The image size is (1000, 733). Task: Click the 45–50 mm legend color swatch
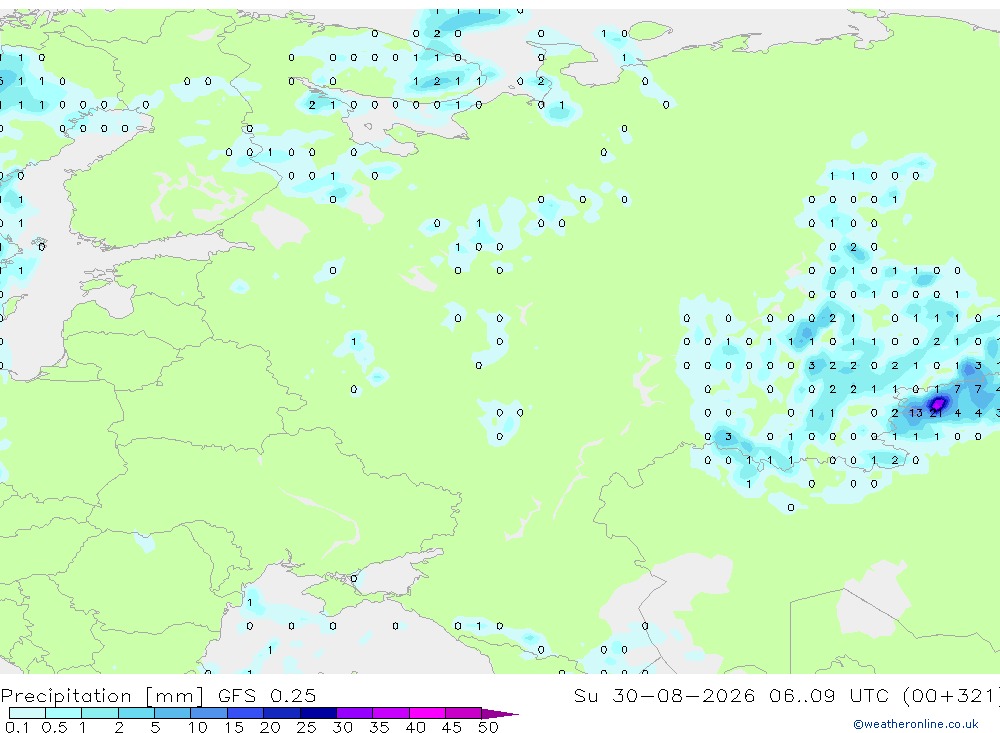click(464, 713)
